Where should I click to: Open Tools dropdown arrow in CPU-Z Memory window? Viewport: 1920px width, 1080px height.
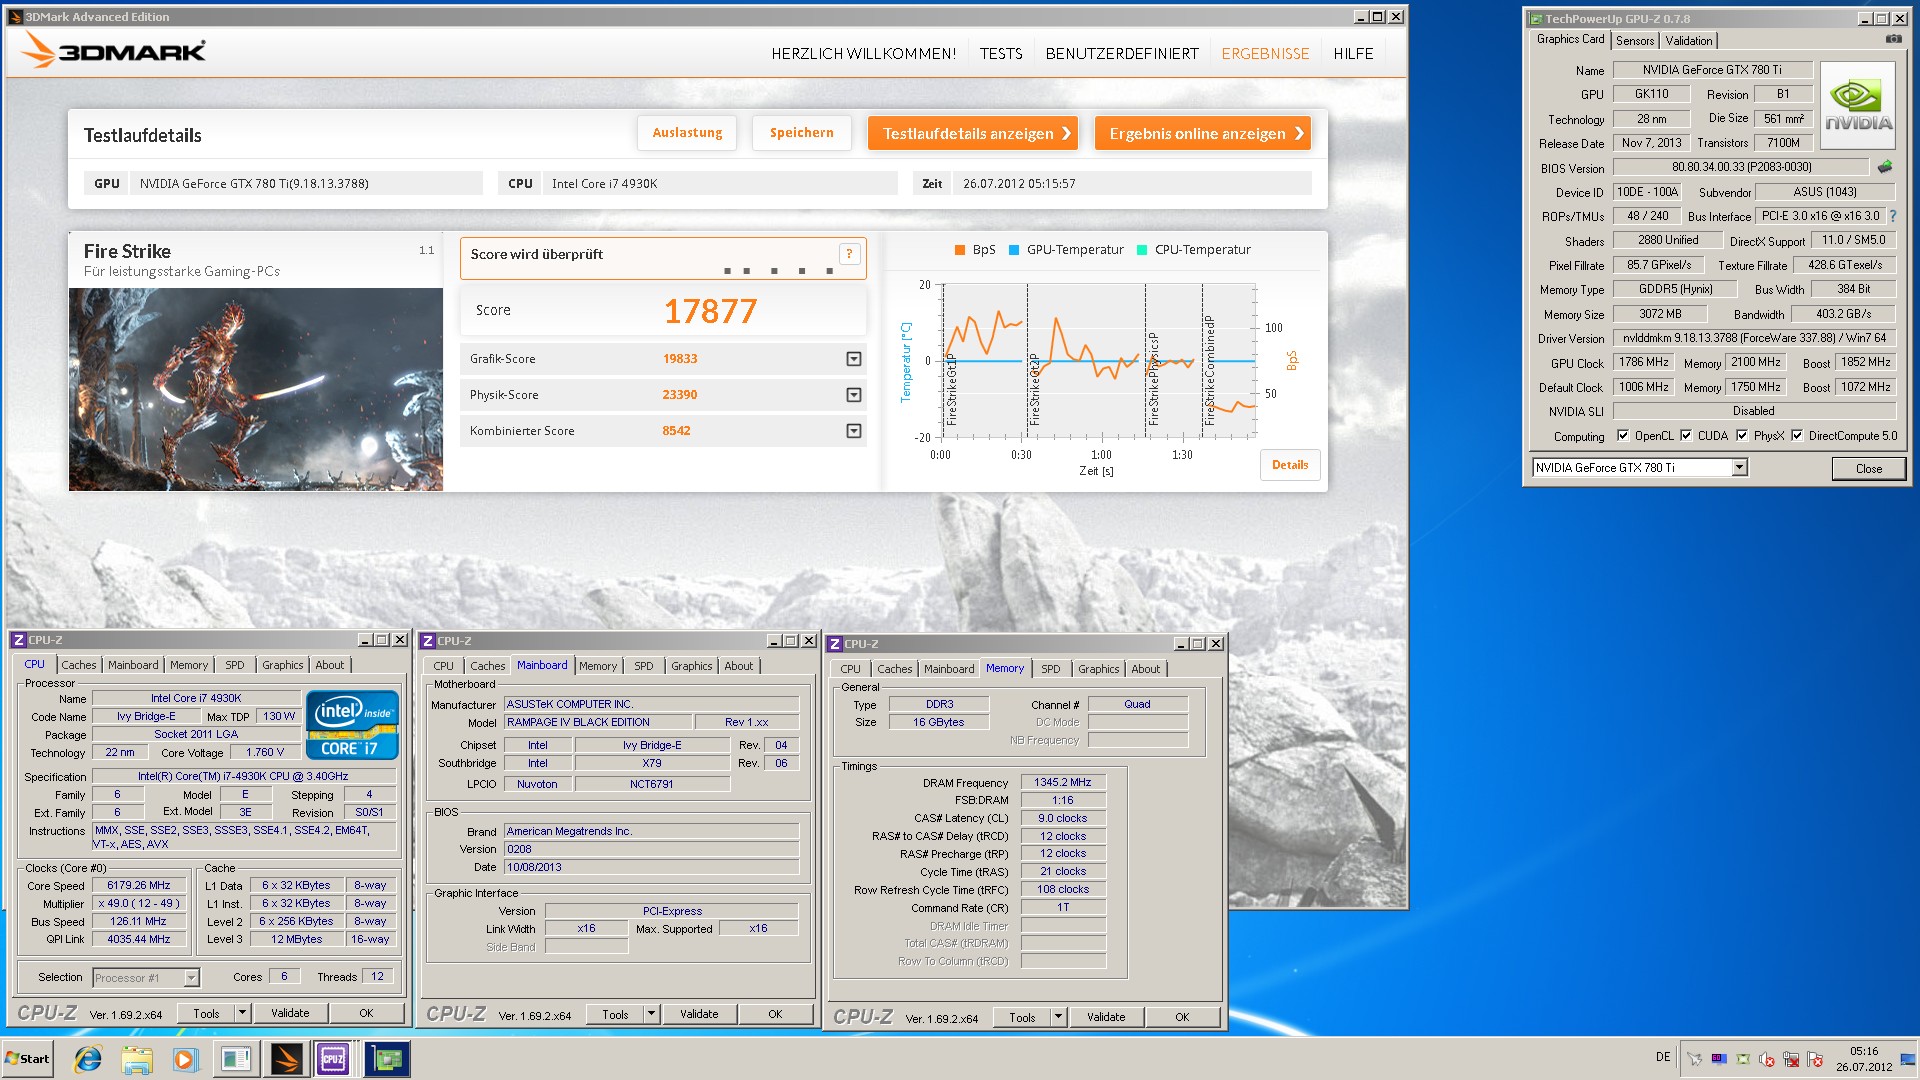(1058, 1017)
